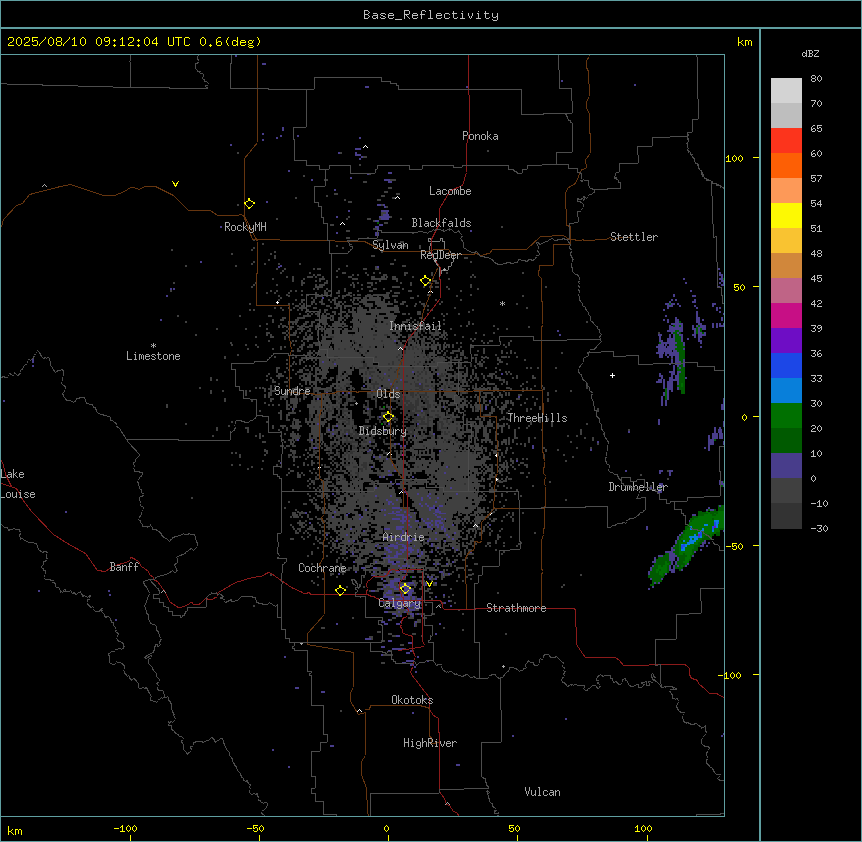Pick the purple 36-39 dBZ legend swatch
The image size is (862, 842).
click(786, 341)
